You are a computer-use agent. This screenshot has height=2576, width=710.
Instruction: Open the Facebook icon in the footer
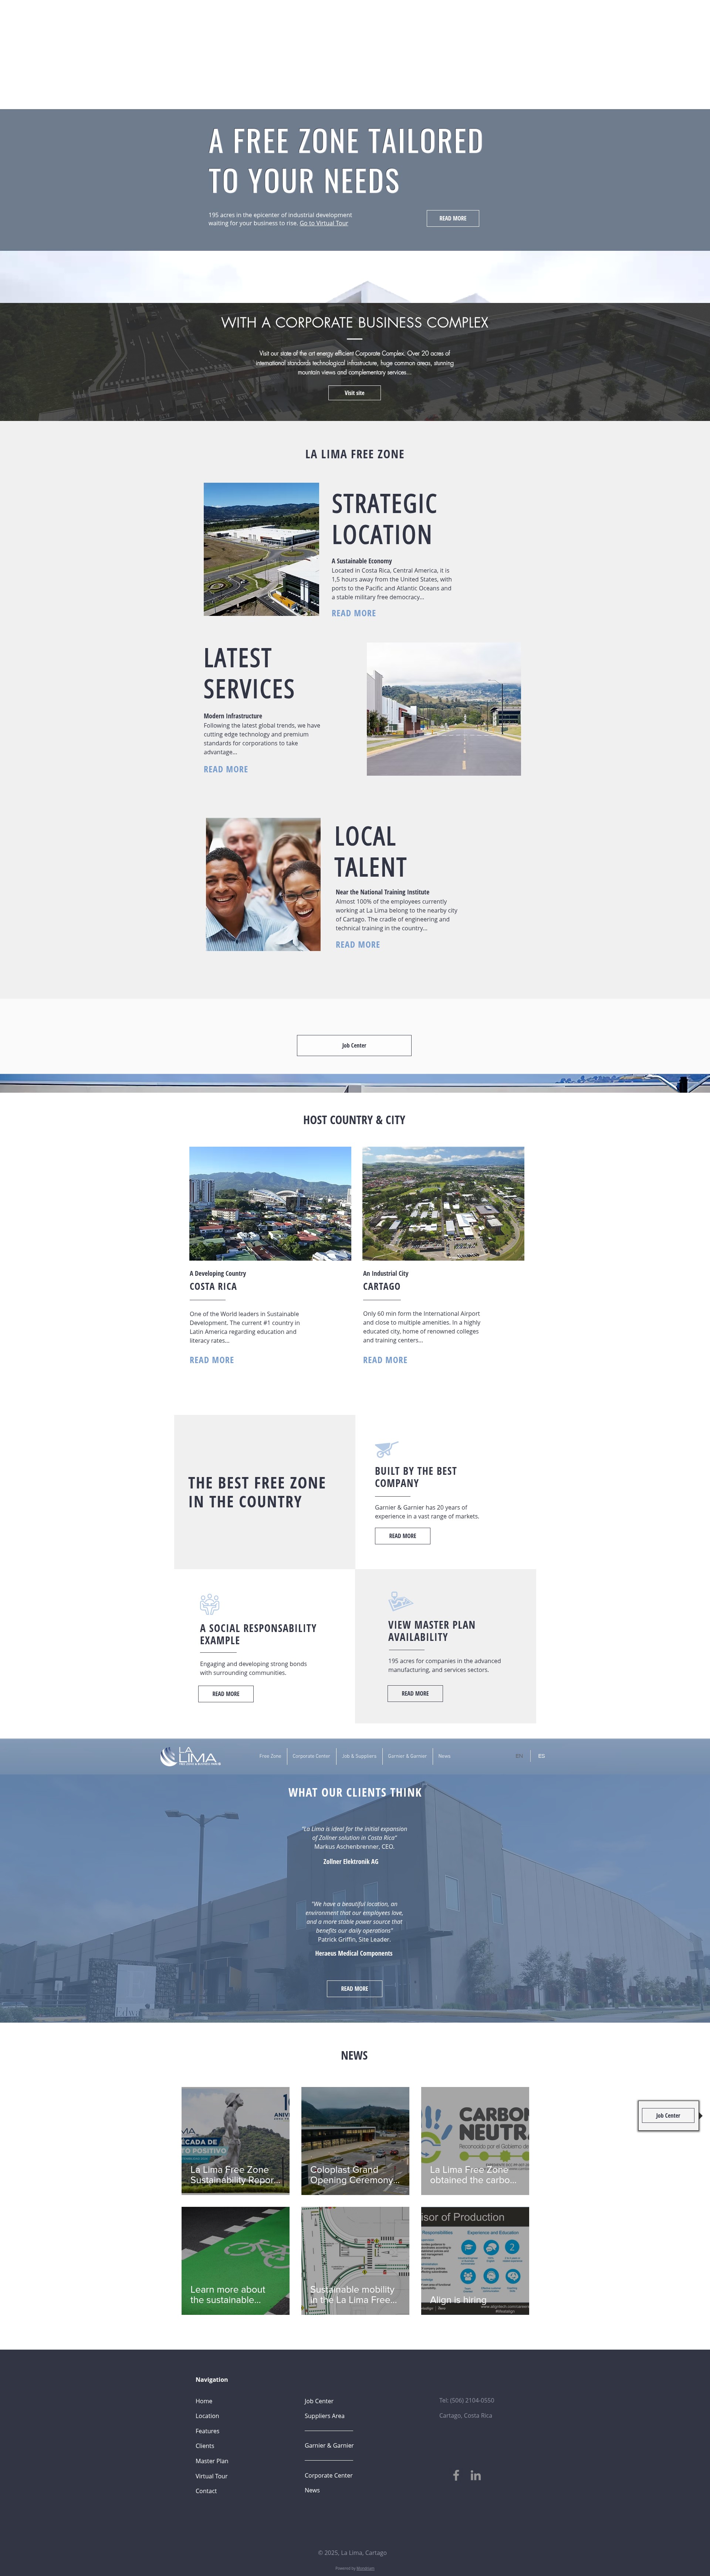[x=456, y=2475]
